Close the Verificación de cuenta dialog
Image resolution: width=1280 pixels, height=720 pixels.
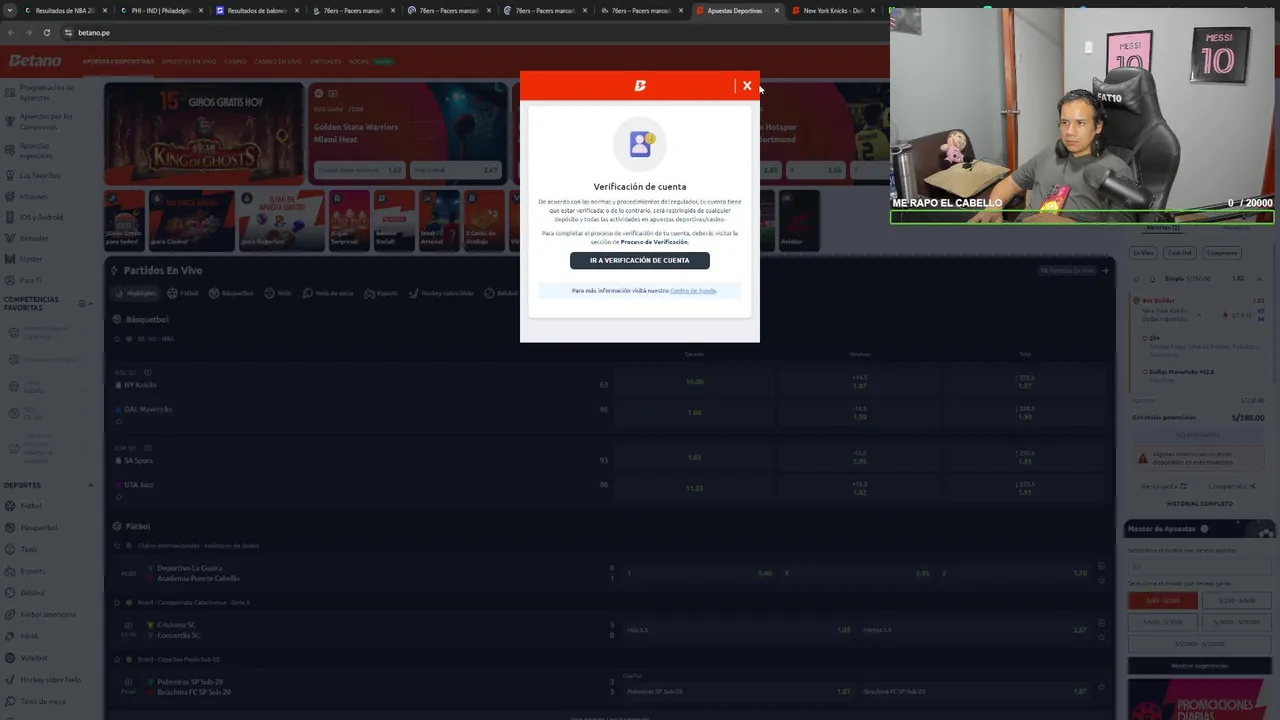pyautogui.click(x=747, y=86)
